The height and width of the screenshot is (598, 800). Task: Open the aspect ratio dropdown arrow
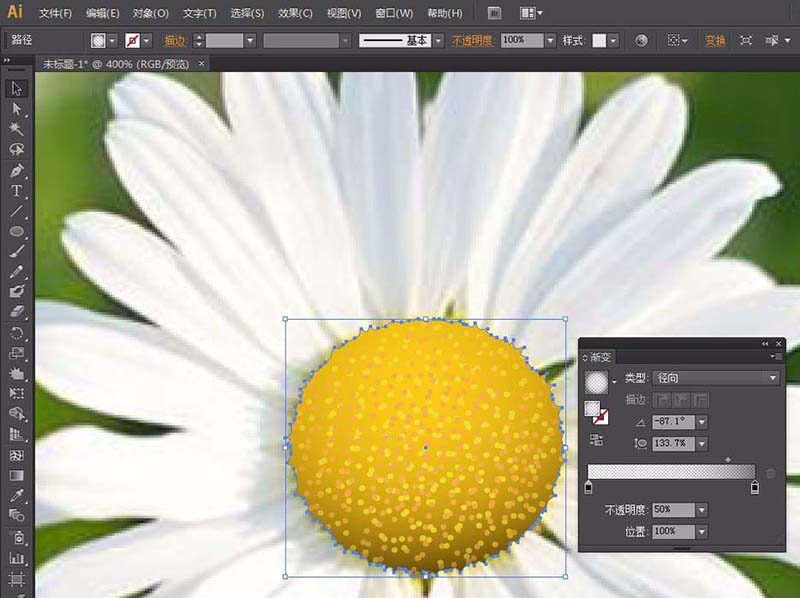point(702,444)
